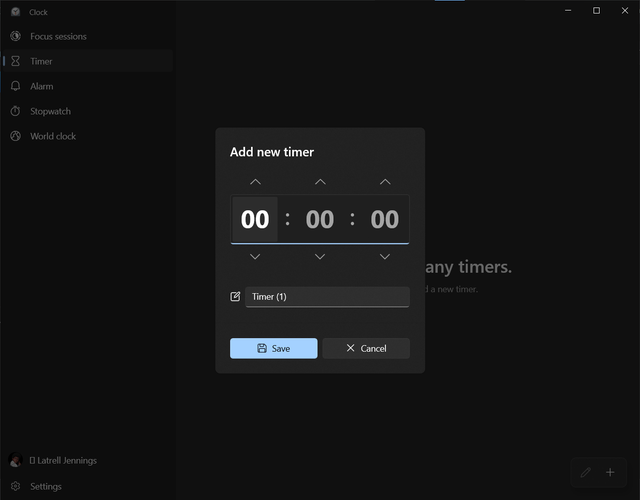This screenshot has height=500, width=640.
Task: Cancel adding the new timer
Action: (x=366, y=348)
